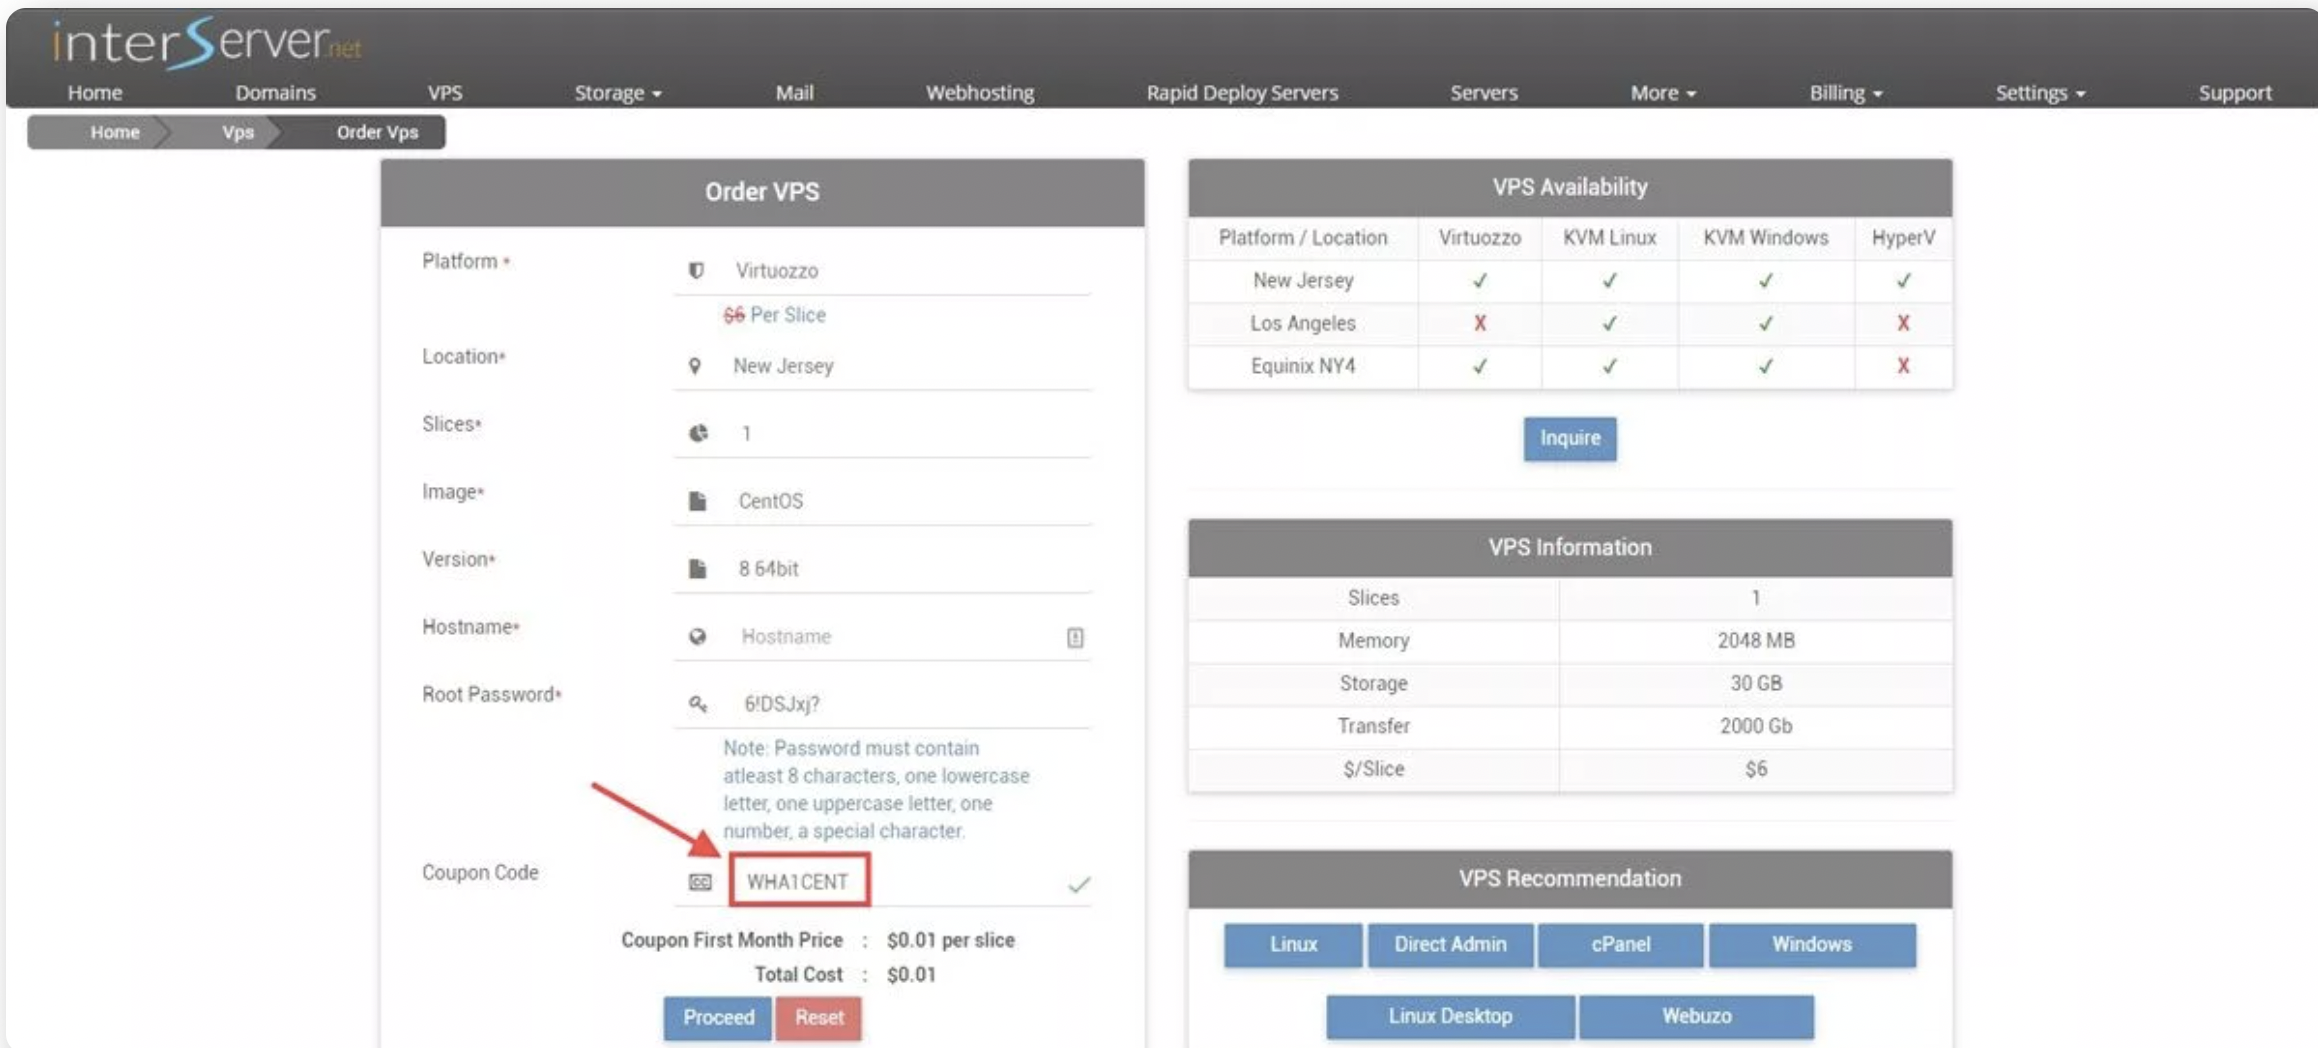
Task: Click the "2048 MB" memory value
Action: (x=1756, y=641)
